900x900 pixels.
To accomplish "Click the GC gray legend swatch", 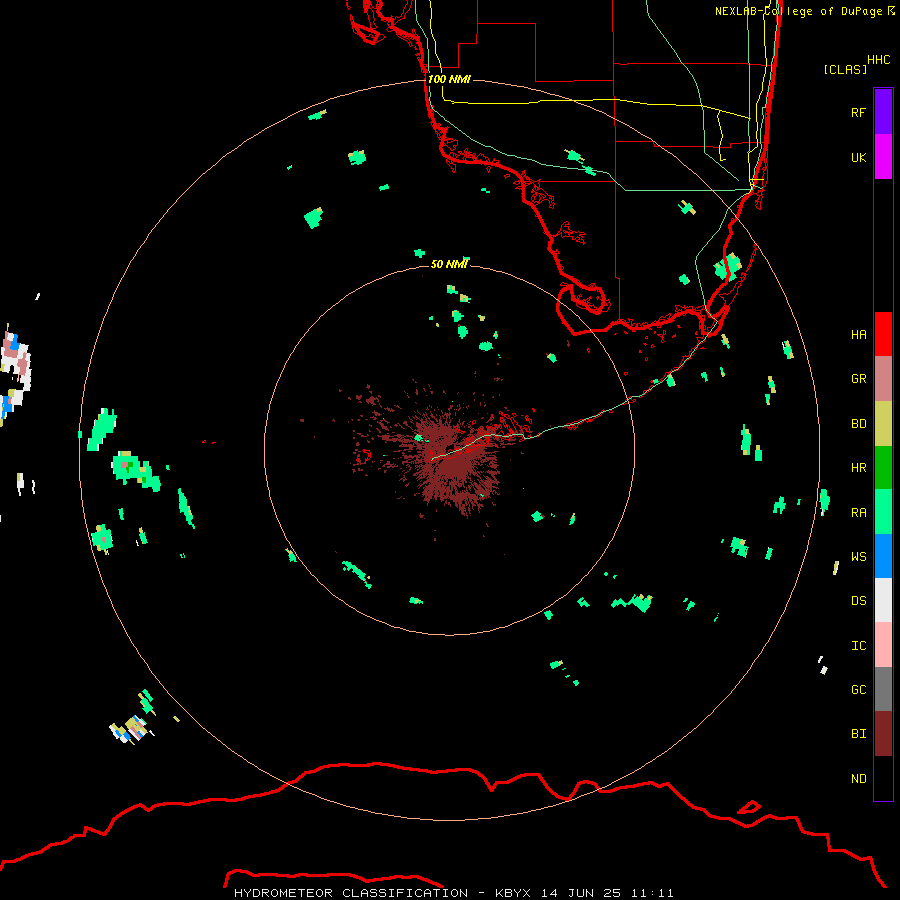I will coord(883,689).
